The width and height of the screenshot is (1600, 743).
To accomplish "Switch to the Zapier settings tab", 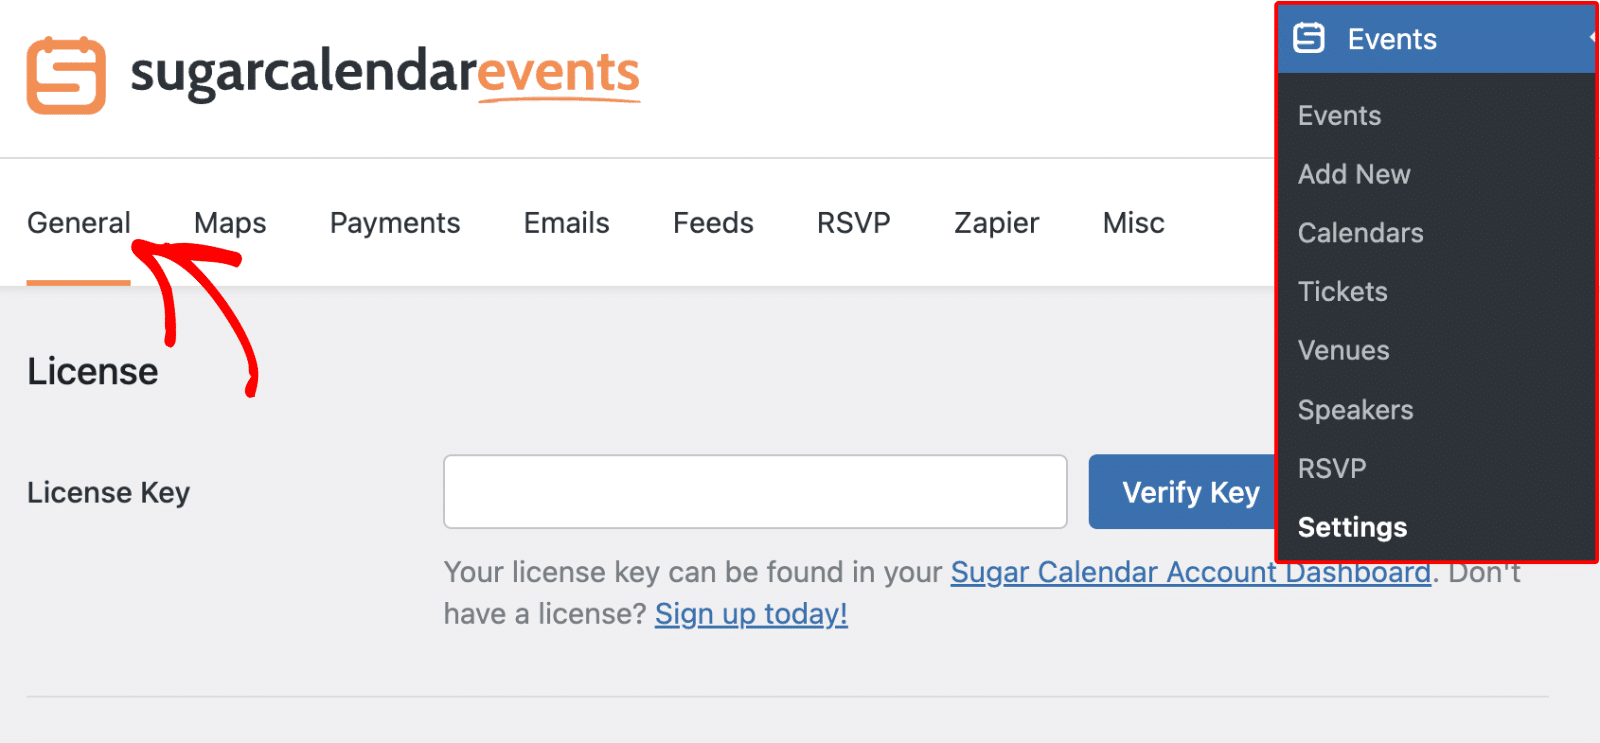I will pos(996,223).
